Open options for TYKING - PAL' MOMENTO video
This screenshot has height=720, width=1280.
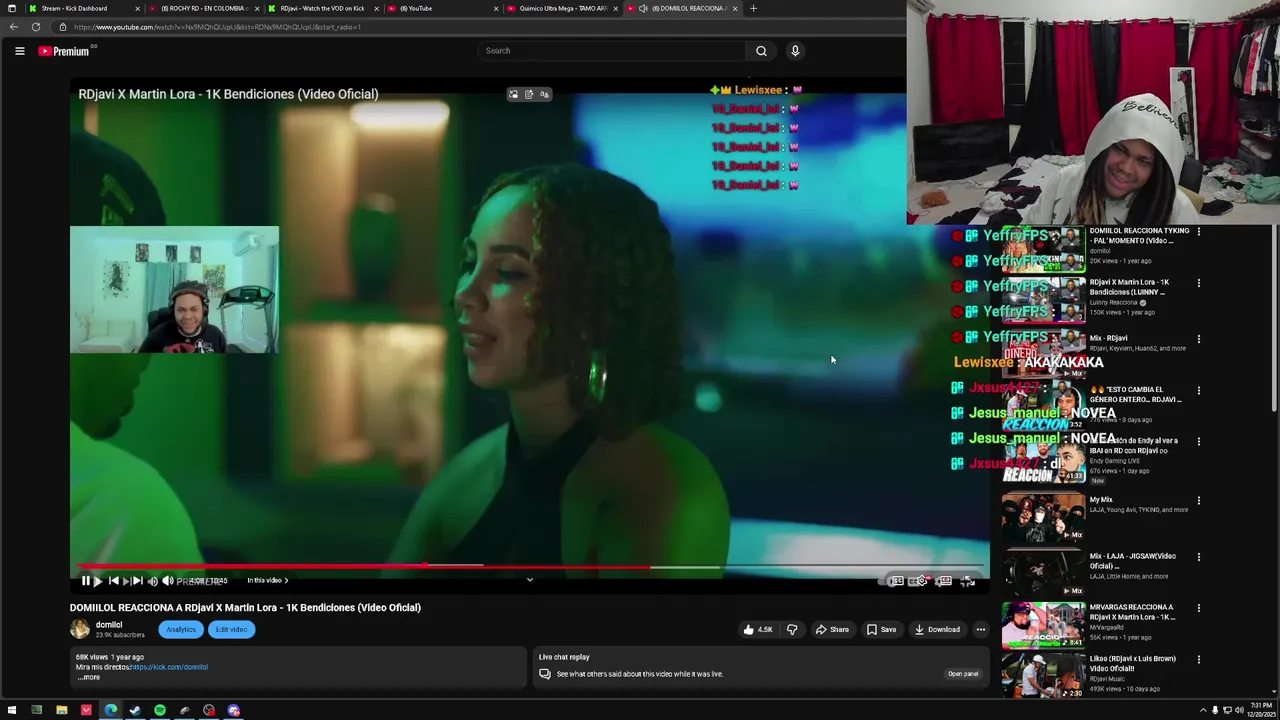tap(1199, 232)
